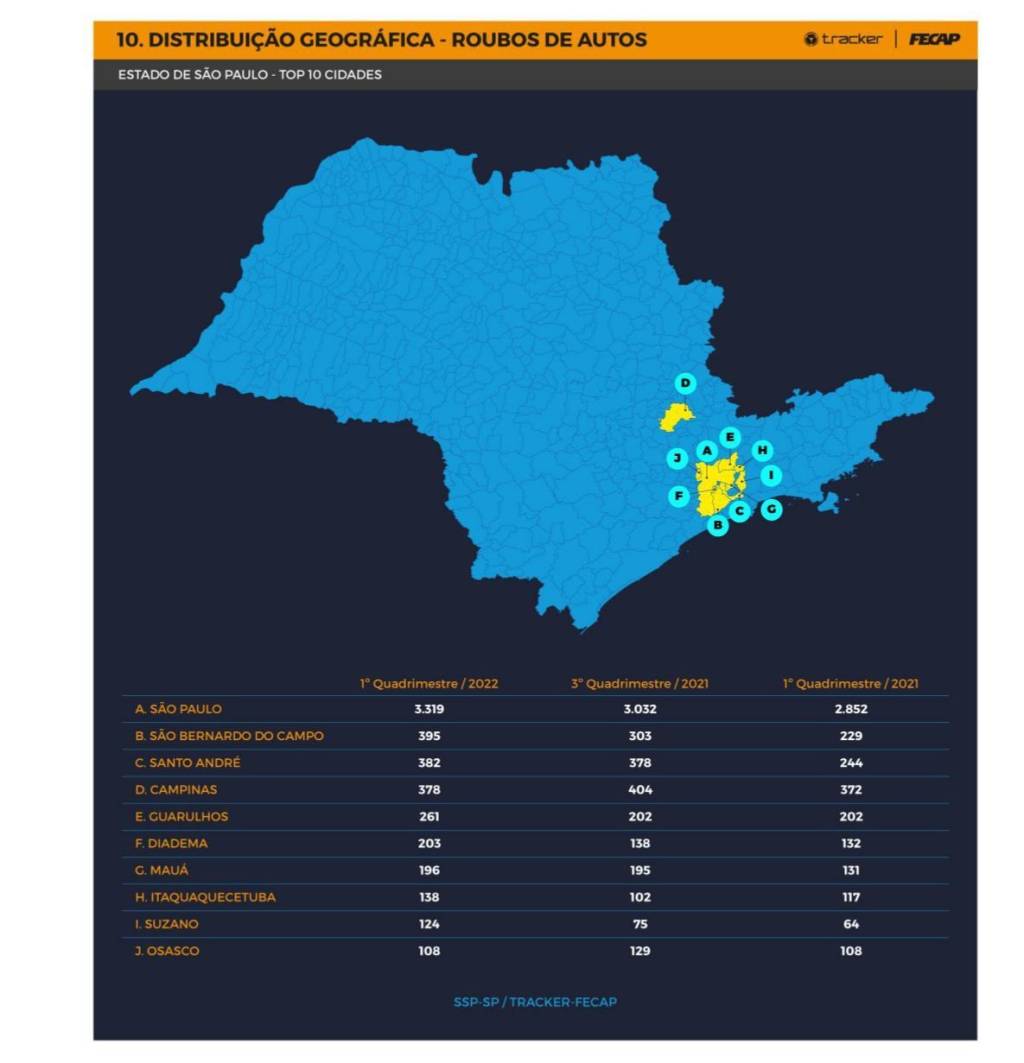Click column header '3º Quadrimestre / 2021'
The image size is (1024, 1063).
(640, 683)
